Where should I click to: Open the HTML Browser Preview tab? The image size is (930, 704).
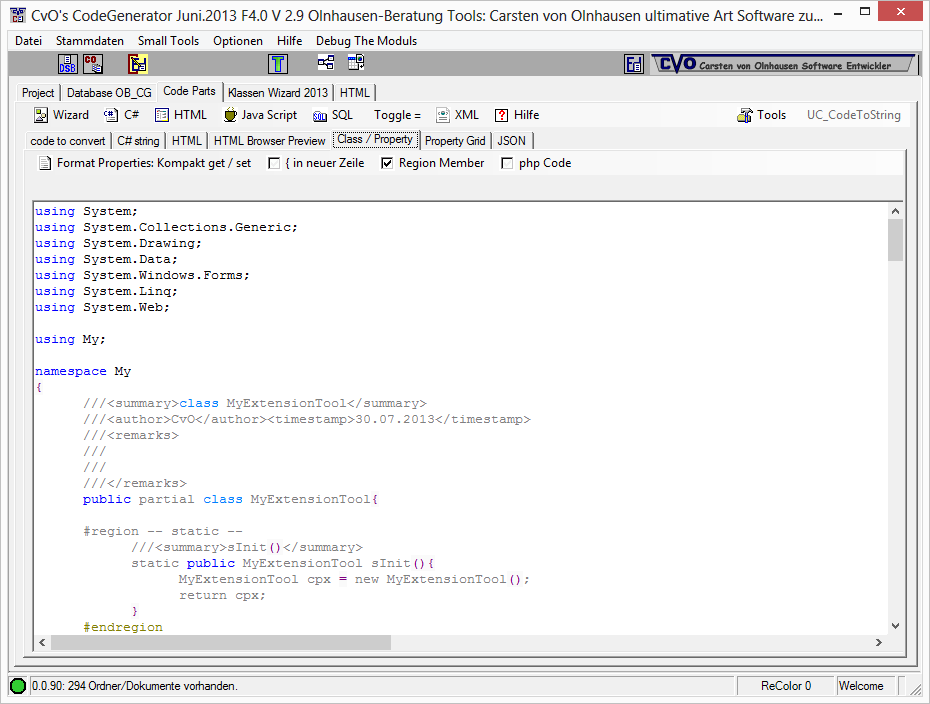(x=269, y=141)
